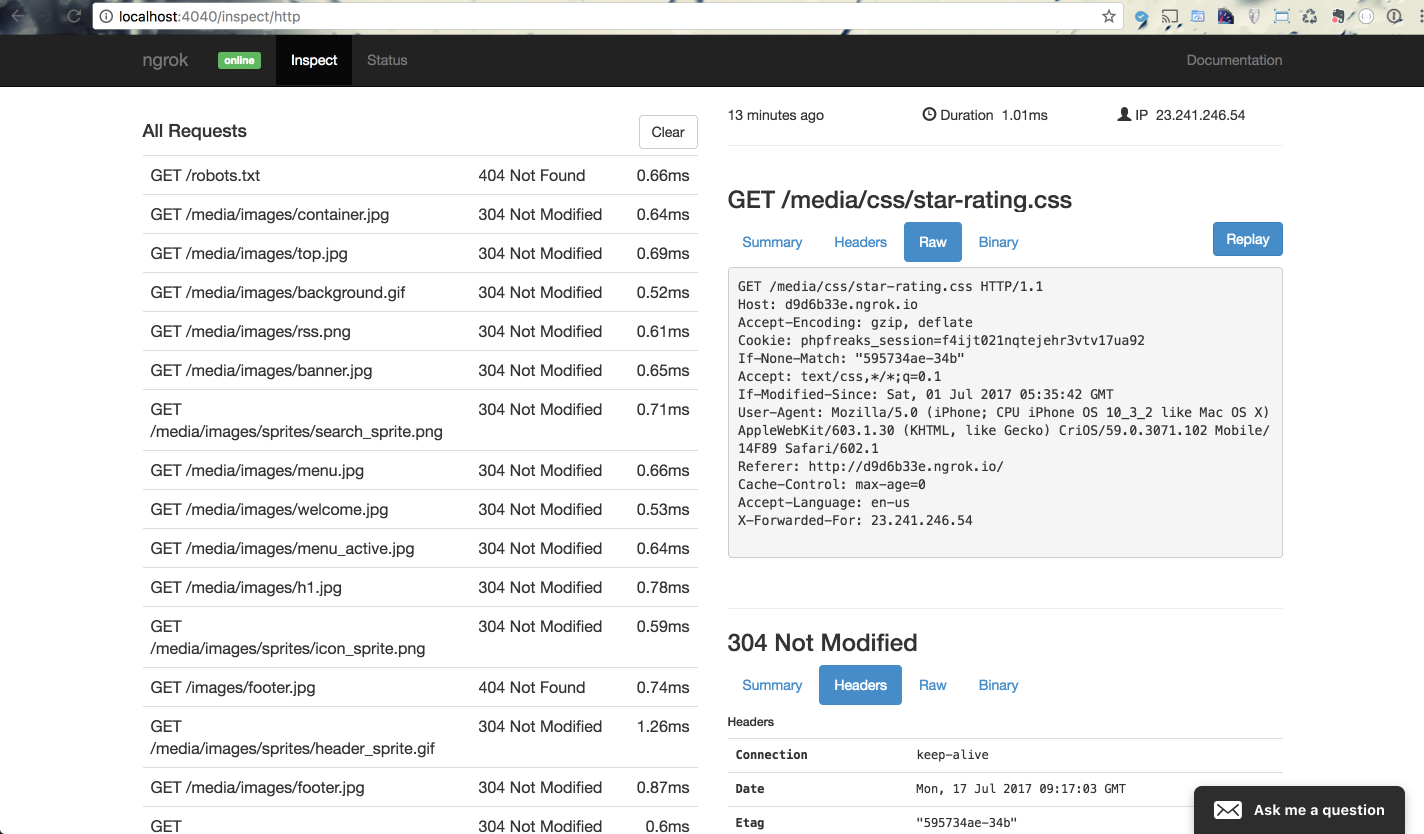Open the window resizer extension icon
1424x834 pixels.
tap(1282, 16)
